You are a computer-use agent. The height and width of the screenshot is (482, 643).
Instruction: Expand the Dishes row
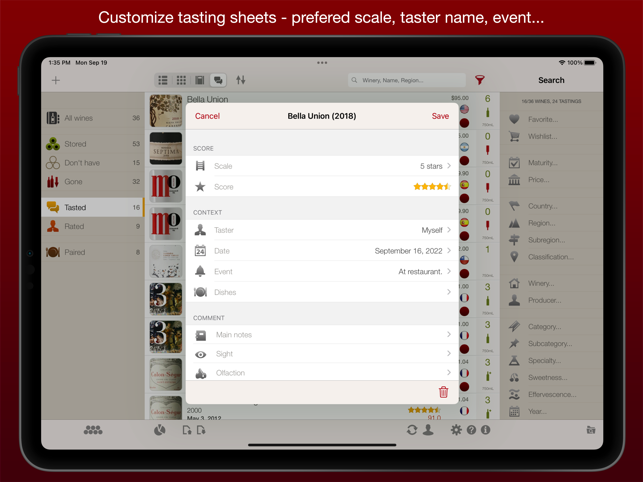click(322, 292)
